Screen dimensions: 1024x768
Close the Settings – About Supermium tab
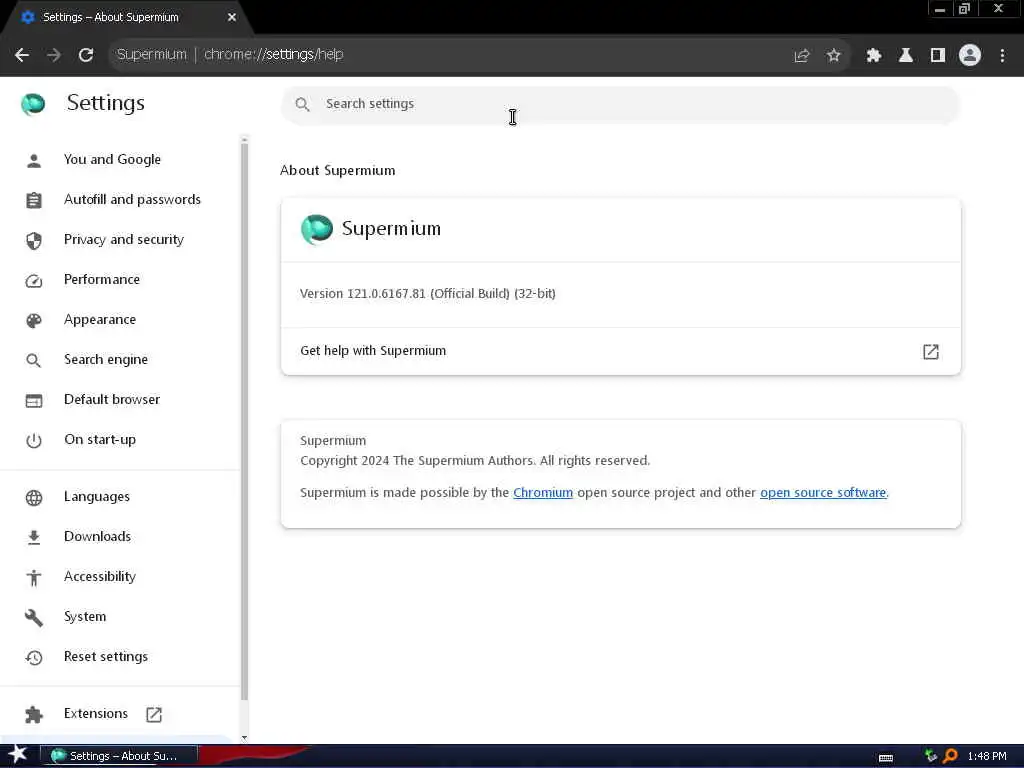[232, 17]
